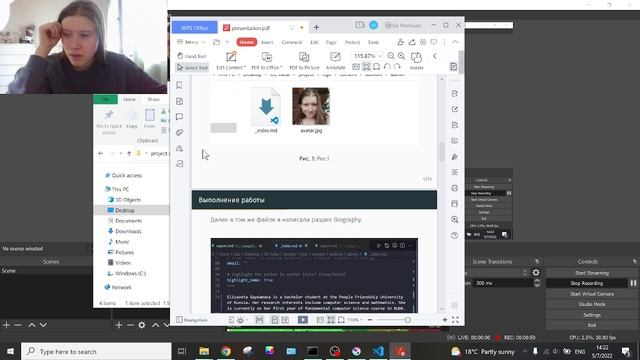Open a new tab with plus button
Image resolution: width=640 pixels, height=360 pixels.
(316, 27)
